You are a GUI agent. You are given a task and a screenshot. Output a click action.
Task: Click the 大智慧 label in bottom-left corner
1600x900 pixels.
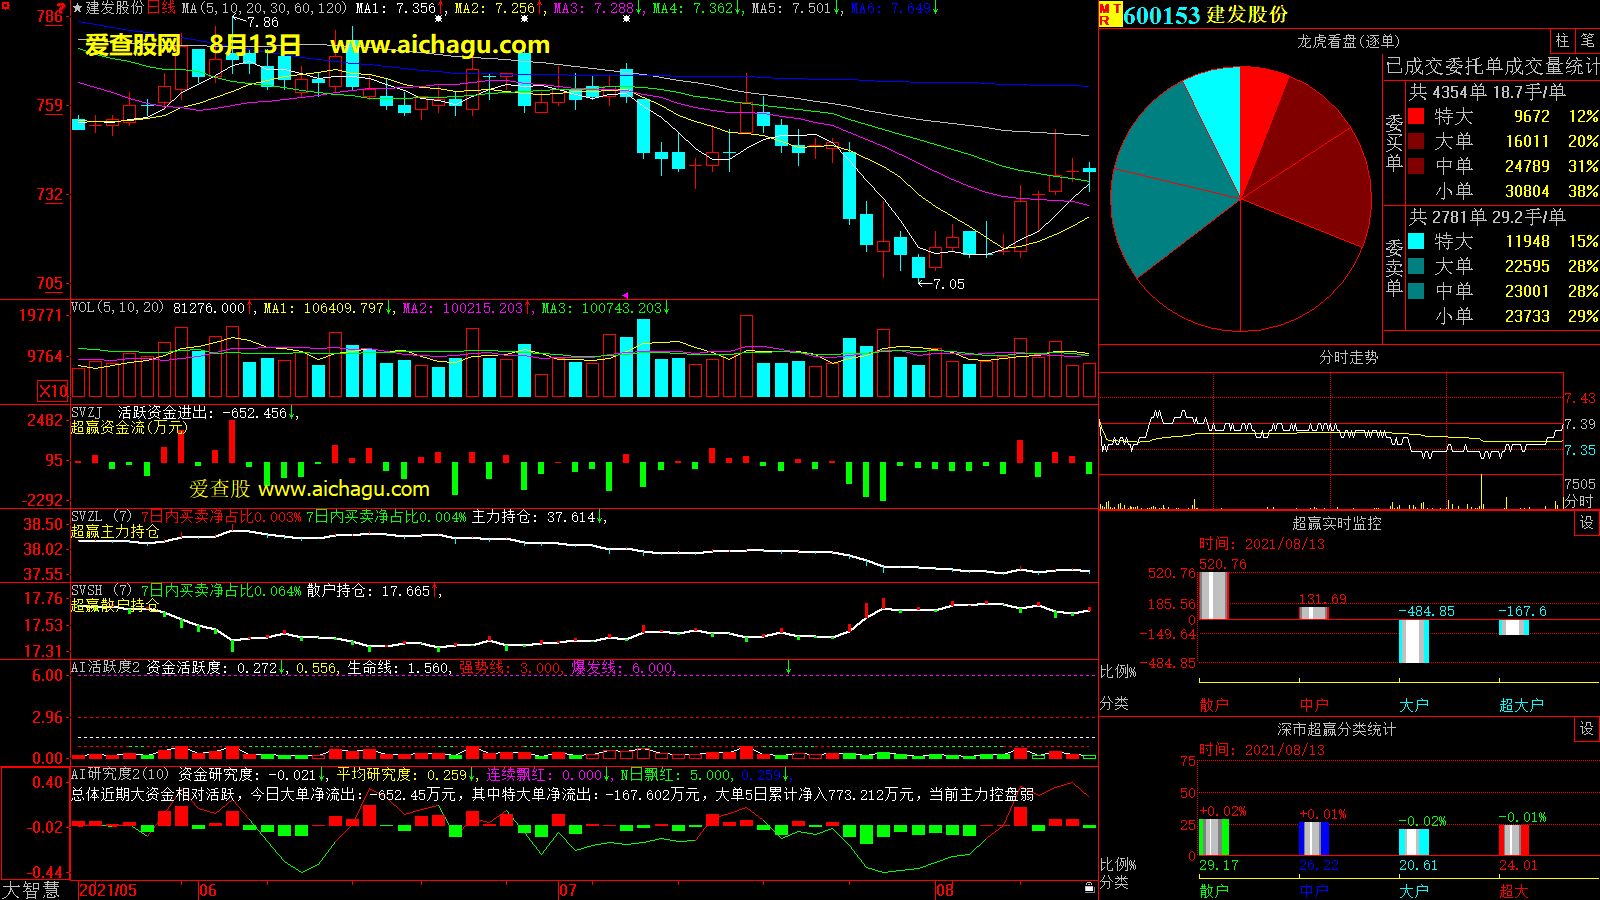31,890
